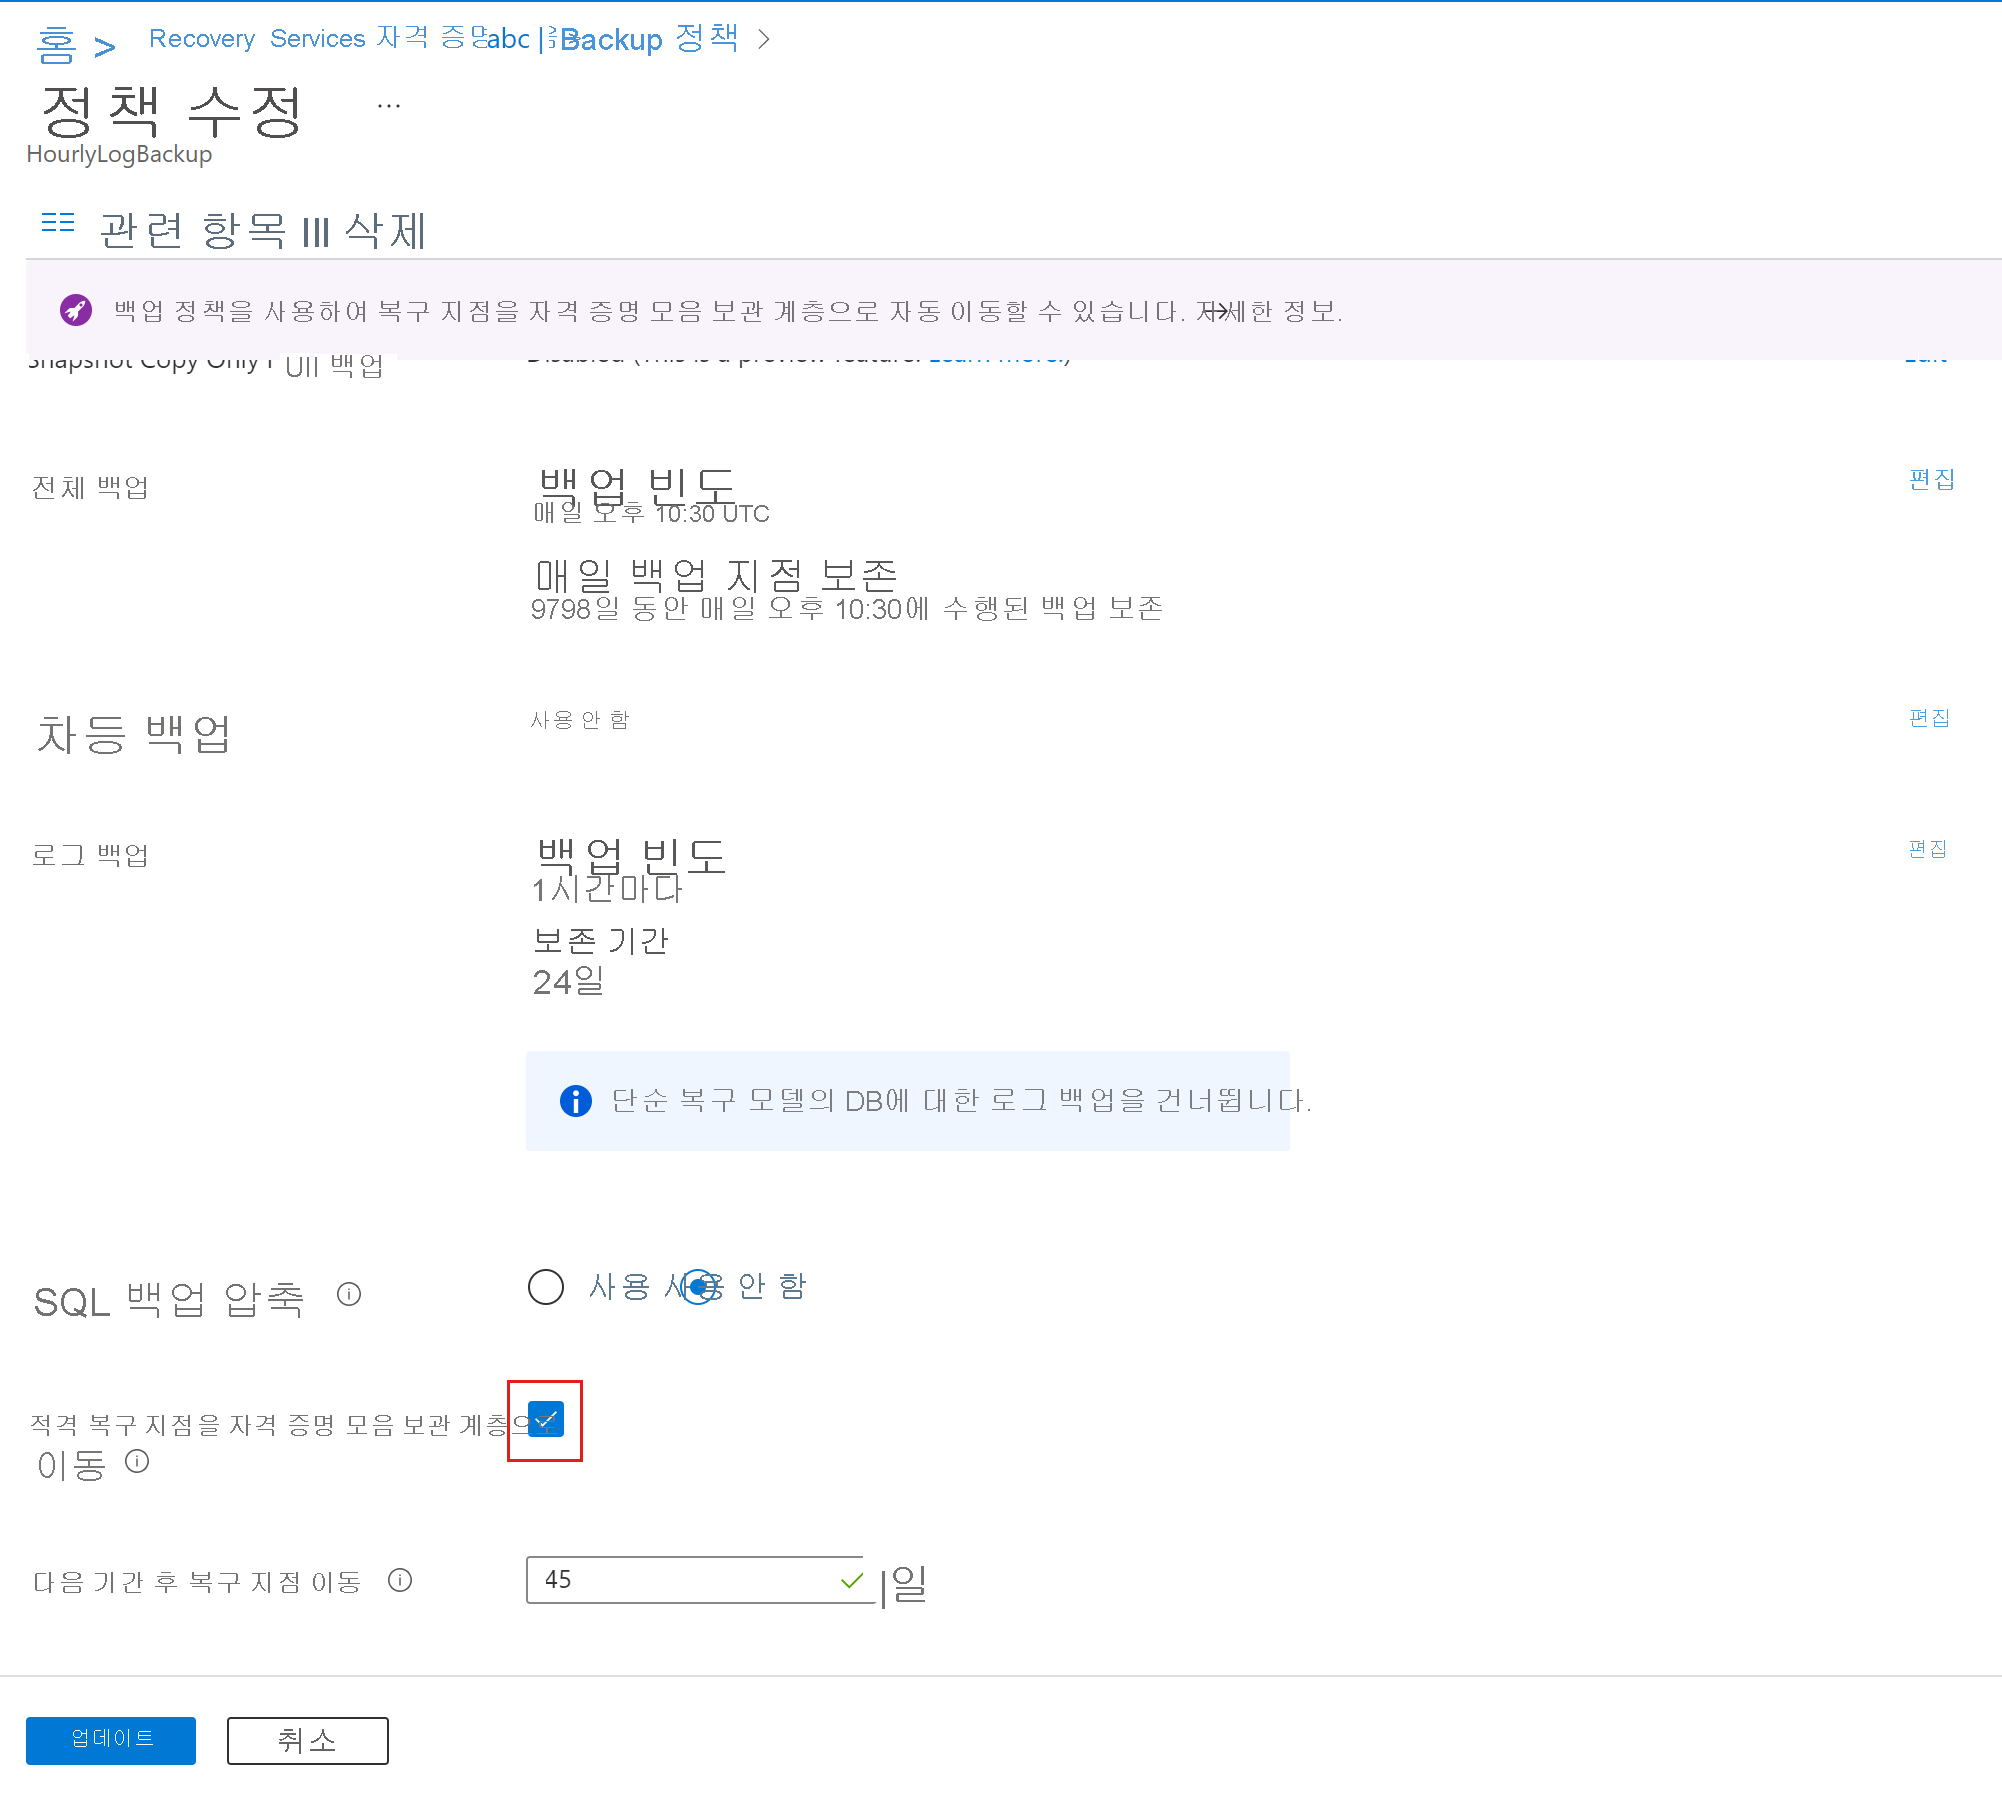The width and height of the screenshot is (2002, 1808).
Task: Click the 업데이트 button
Action: point(111,1740)
